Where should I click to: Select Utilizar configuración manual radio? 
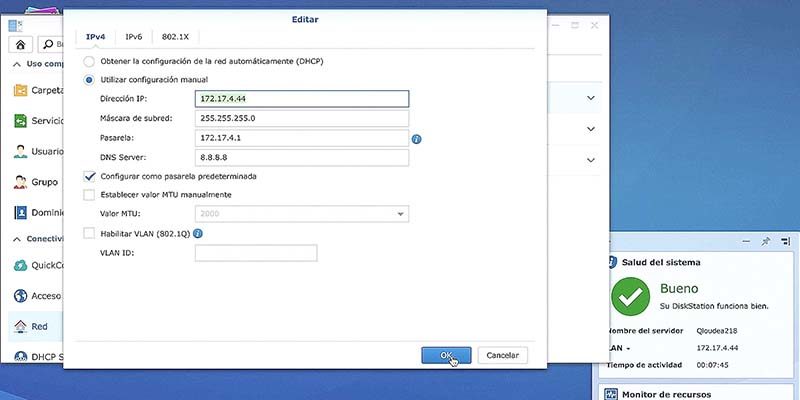point(89,80)
